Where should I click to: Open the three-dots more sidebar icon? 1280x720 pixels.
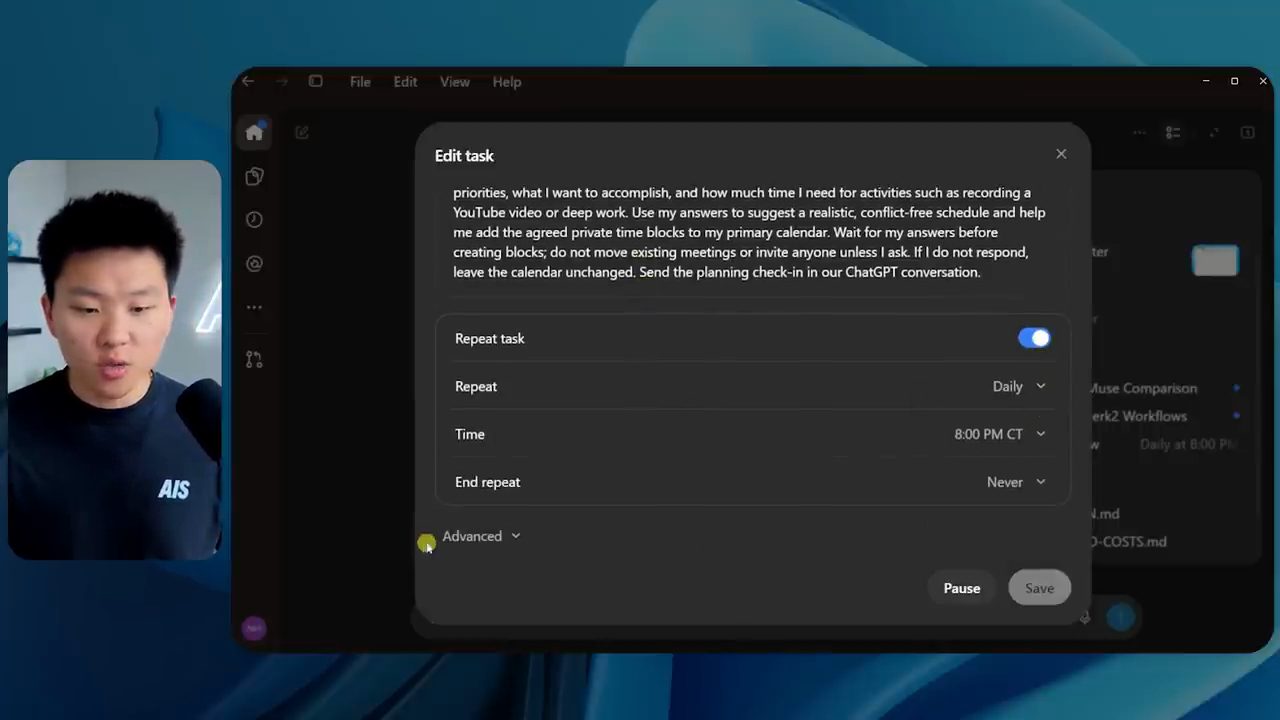pos(254,308)
